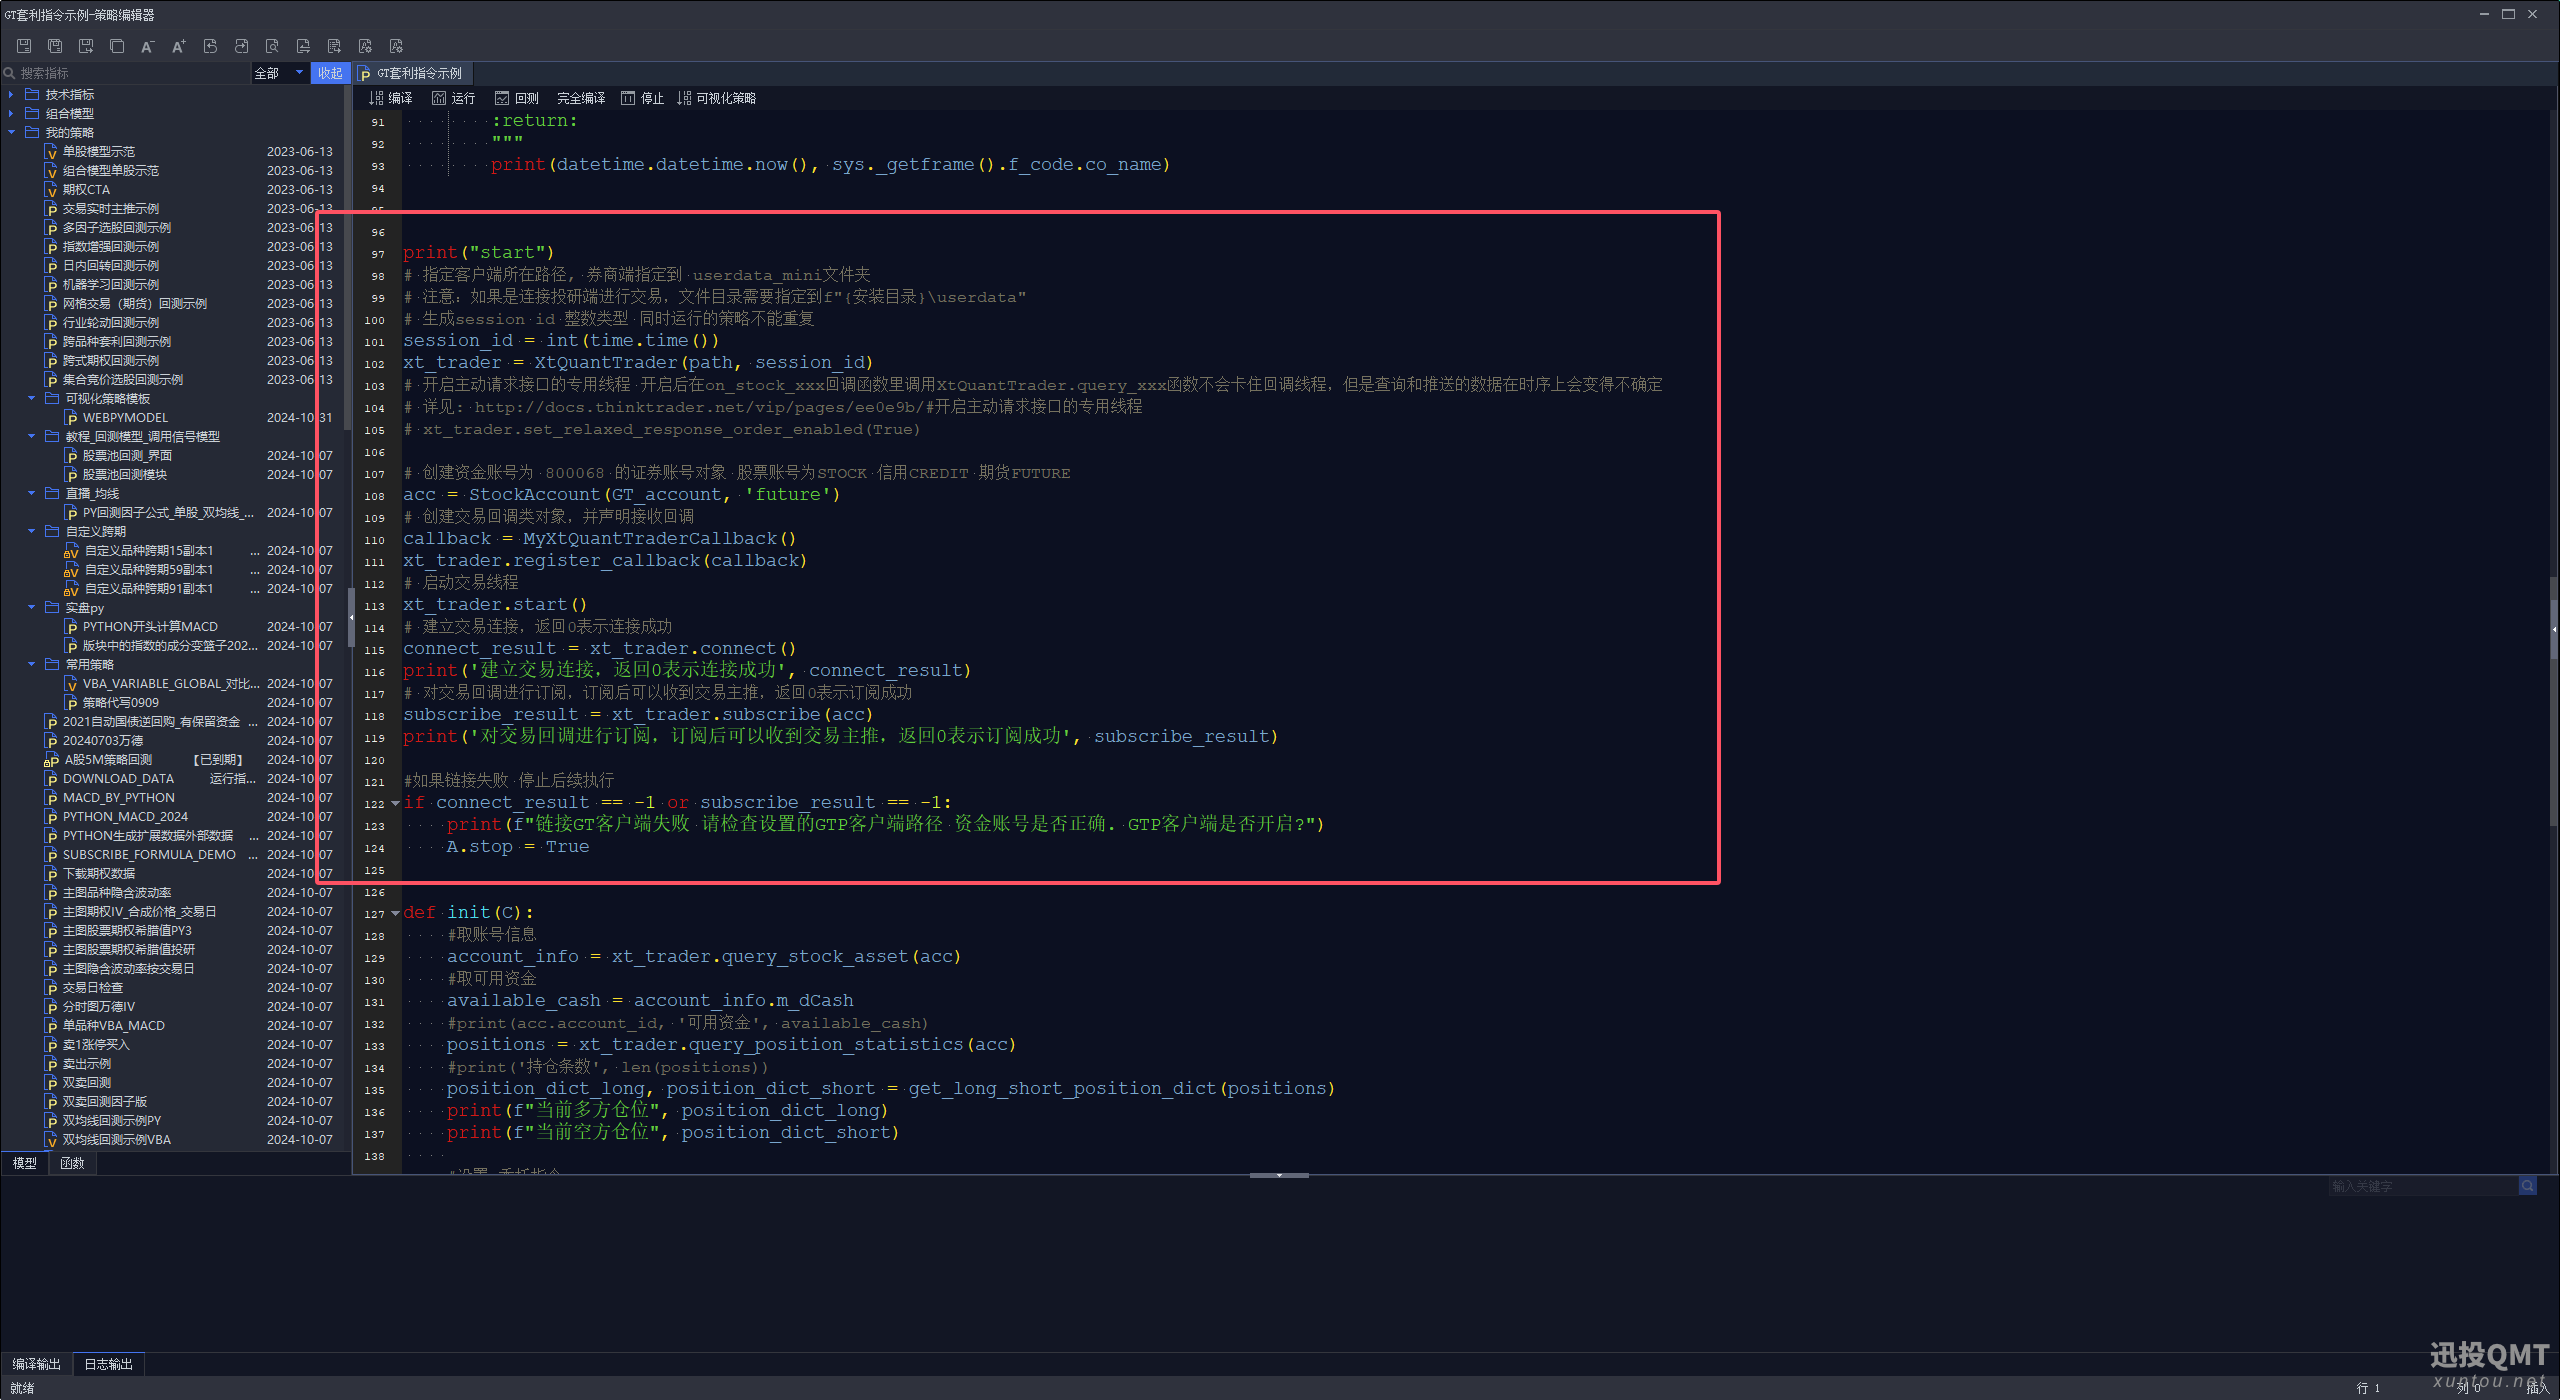This screenshot has height=1400, width=2560.
Task: Select 期权CTA strategy
Action: [86, 190]
